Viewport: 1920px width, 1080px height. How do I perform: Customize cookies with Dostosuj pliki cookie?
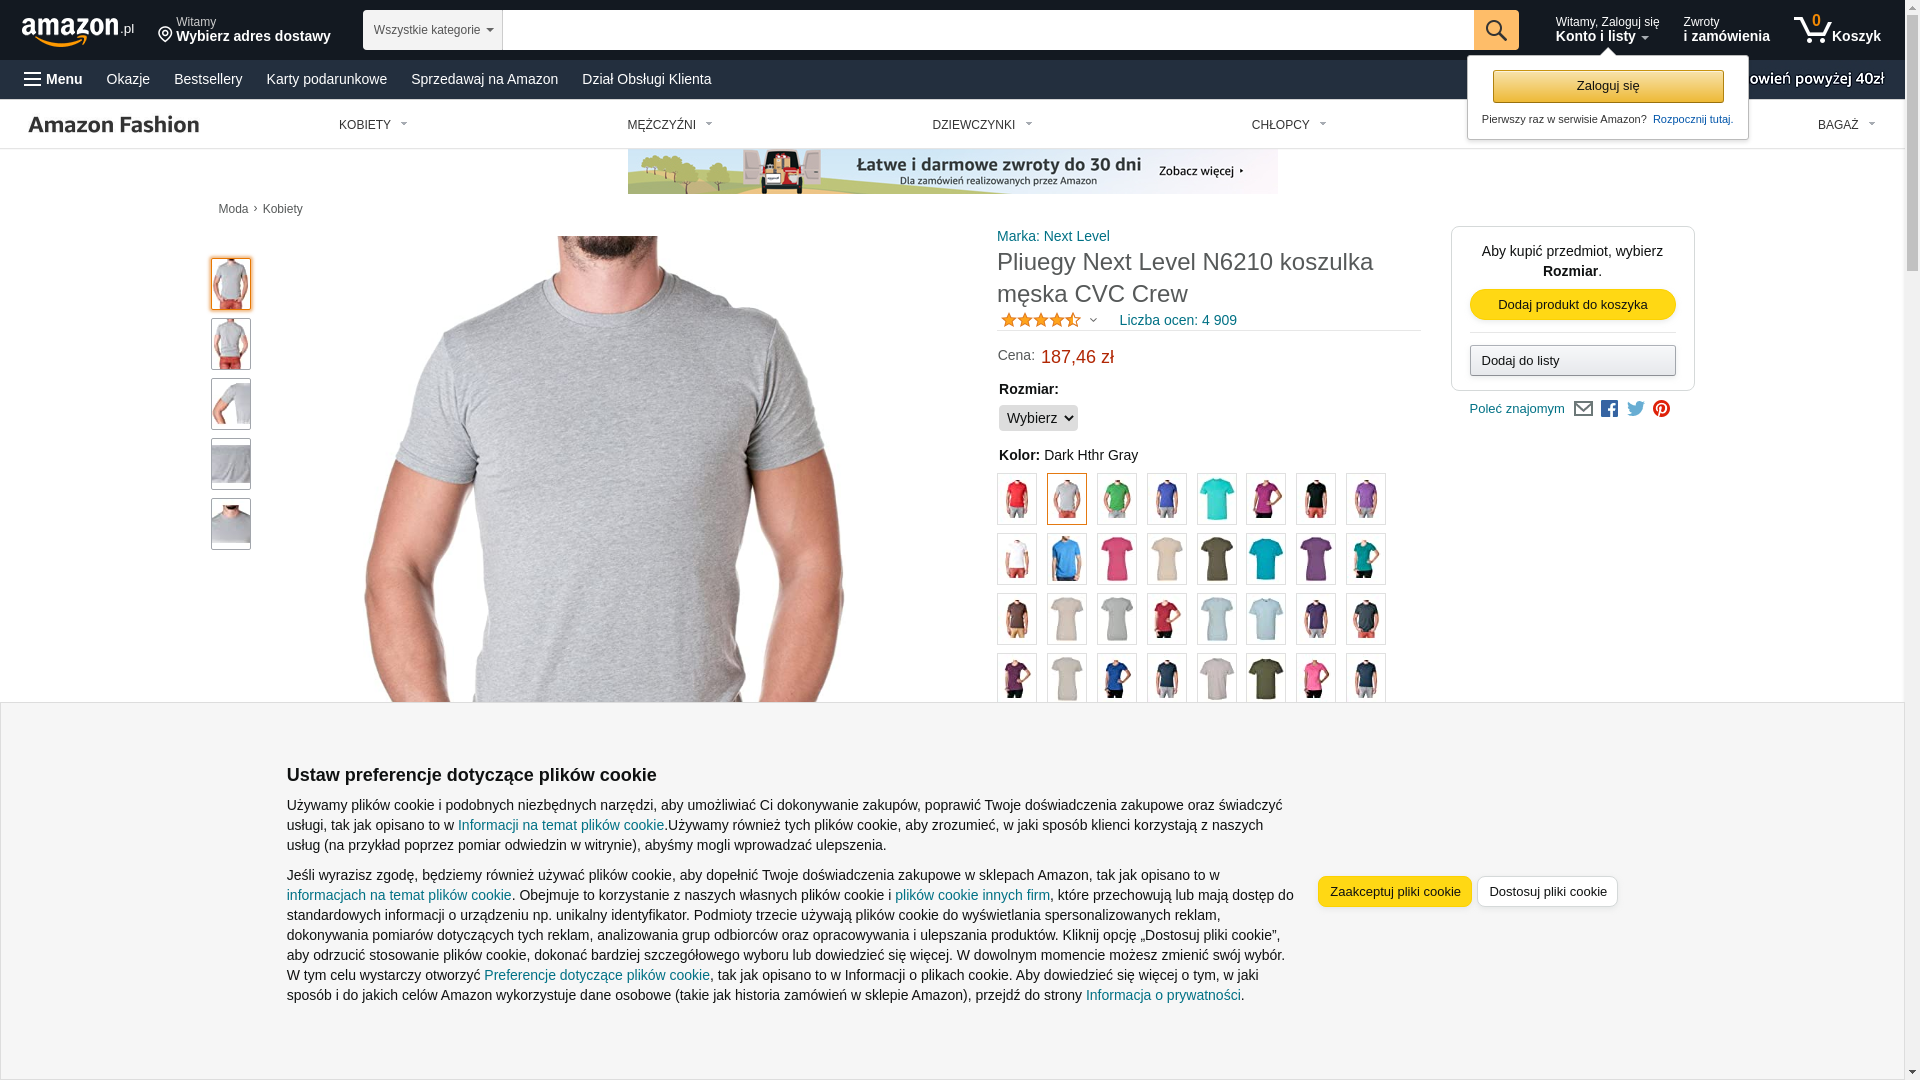(1547, 891)
